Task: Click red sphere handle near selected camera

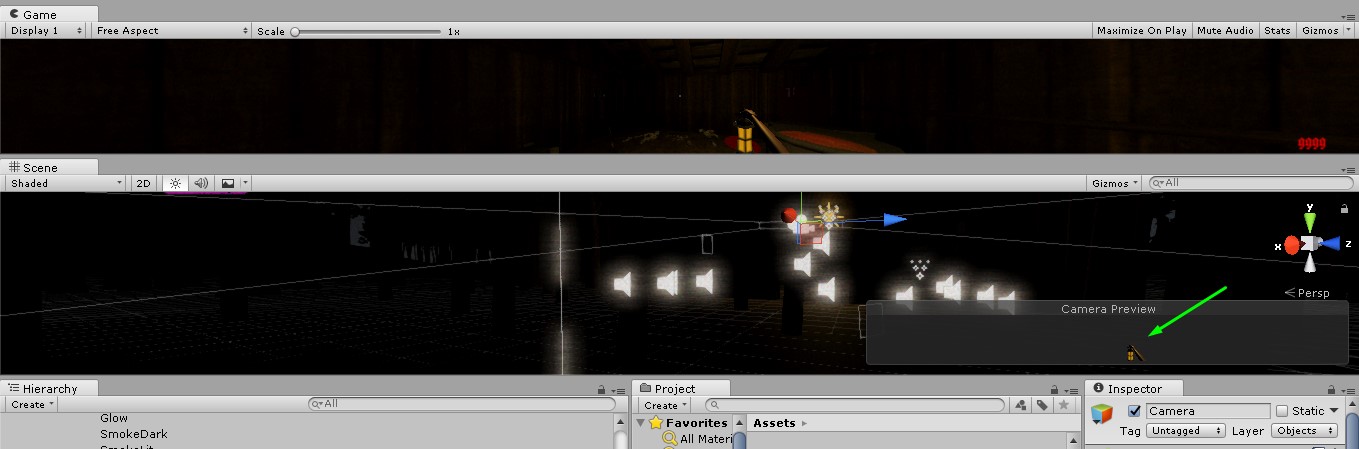Action: 790,215
